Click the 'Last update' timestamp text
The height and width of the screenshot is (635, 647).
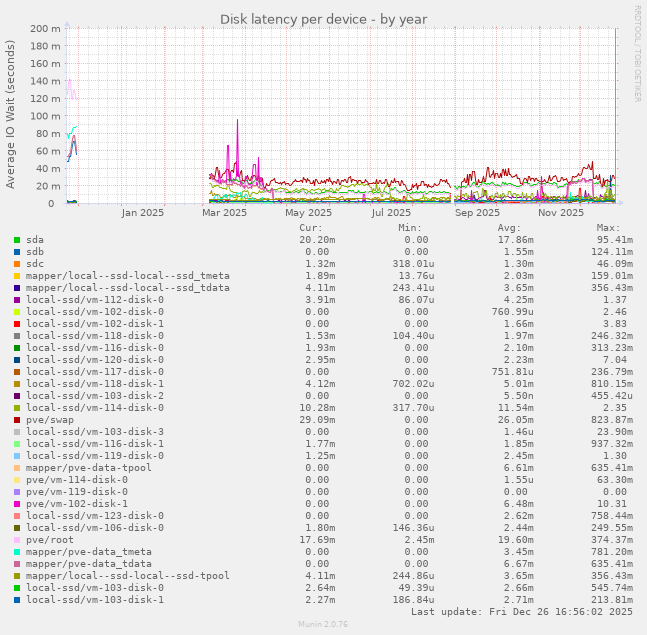pos(522,611)
